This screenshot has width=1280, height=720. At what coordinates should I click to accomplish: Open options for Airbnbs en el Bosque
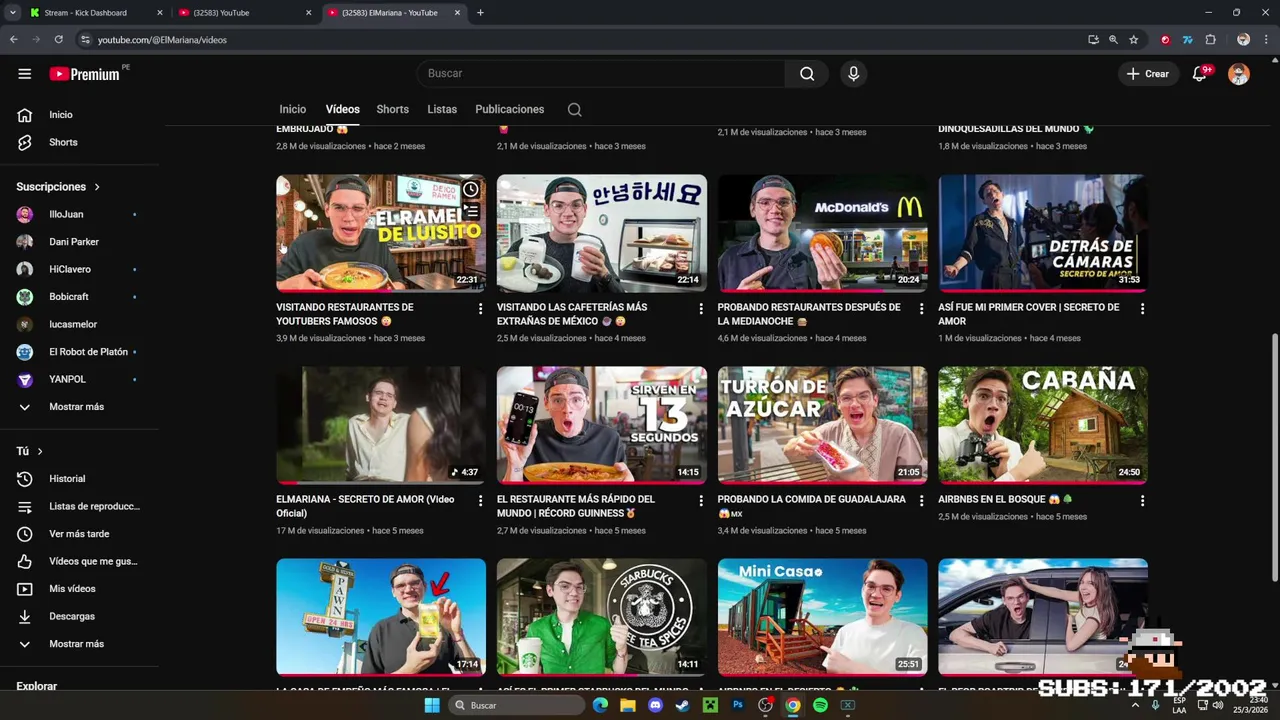(x=1142, y=501)
